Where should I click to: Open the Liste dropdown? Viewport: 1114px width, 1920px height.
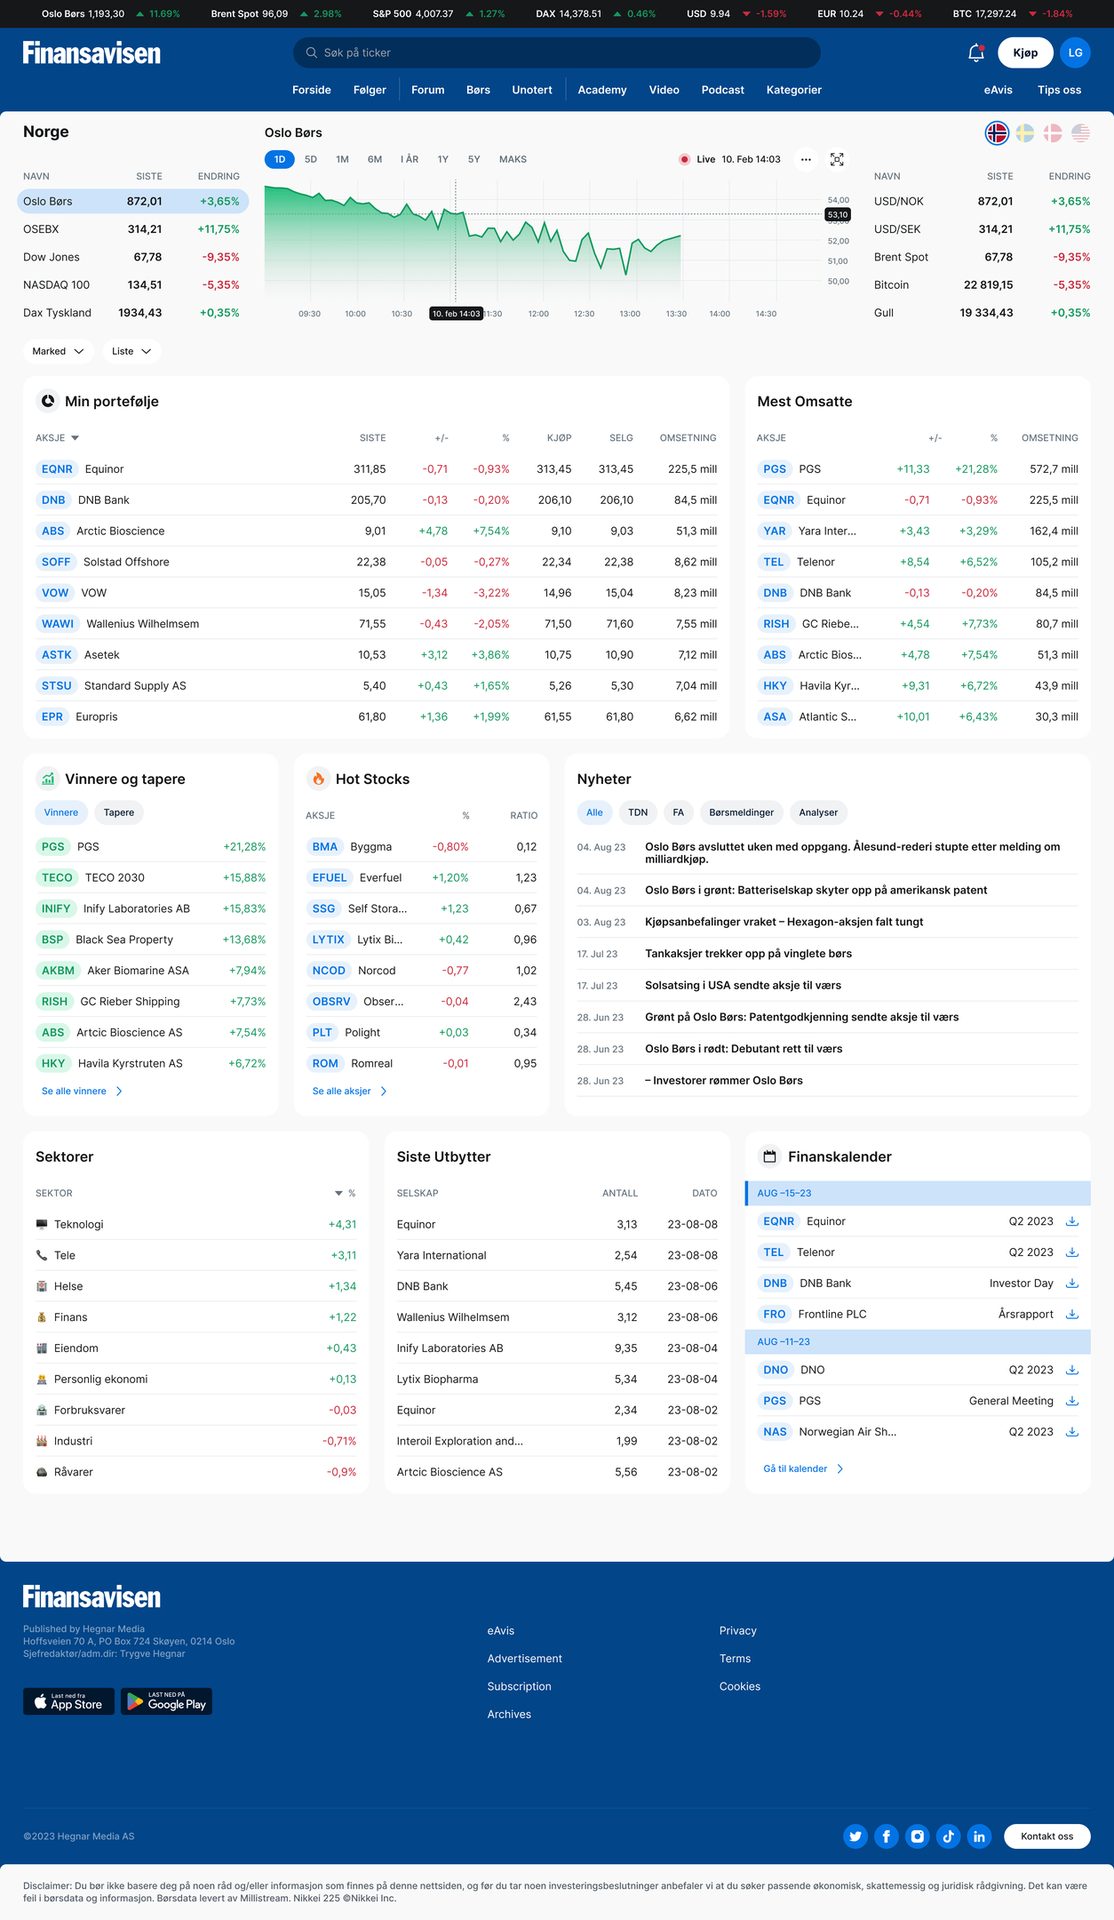click(131, 351)
